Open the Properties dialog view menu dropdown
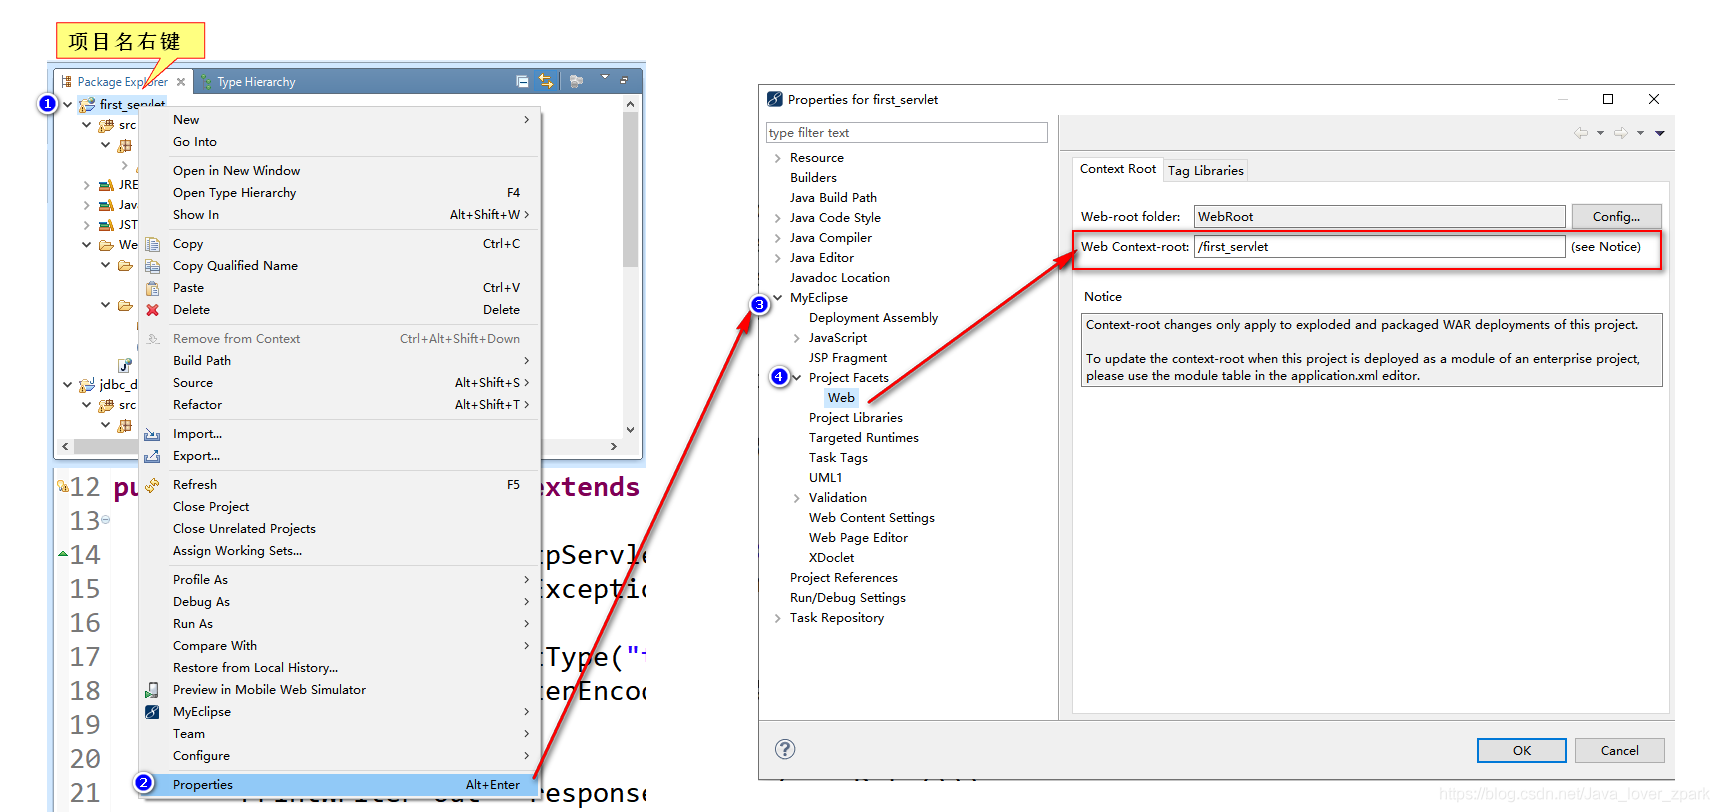The height and width of the screenshot is (812, 1719). tap(1660, 133)
